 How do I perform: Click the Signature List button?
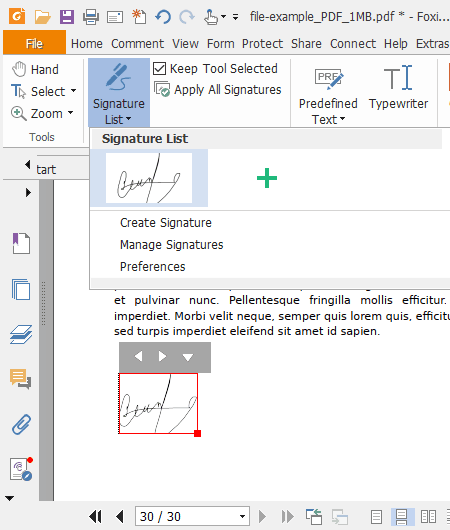[119, 92]
